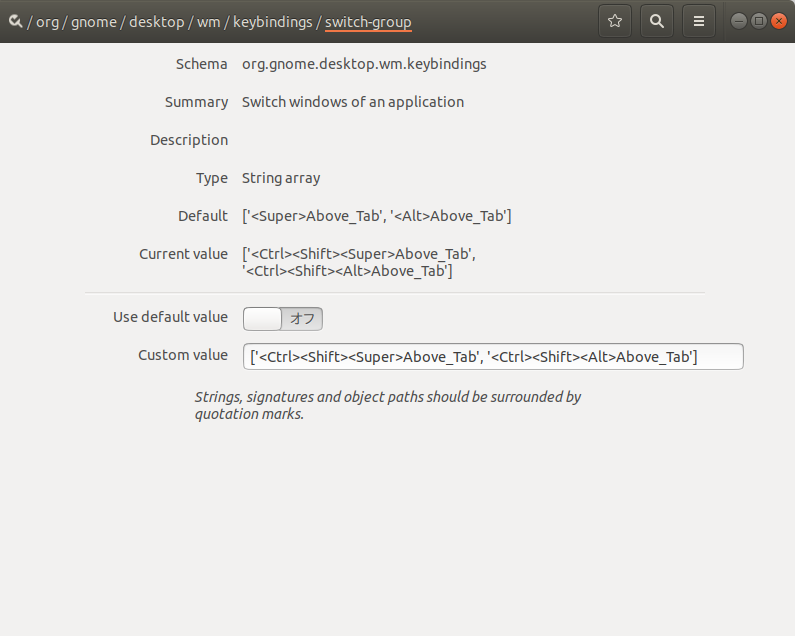Go to 'org' path segment

click(47, 22)
